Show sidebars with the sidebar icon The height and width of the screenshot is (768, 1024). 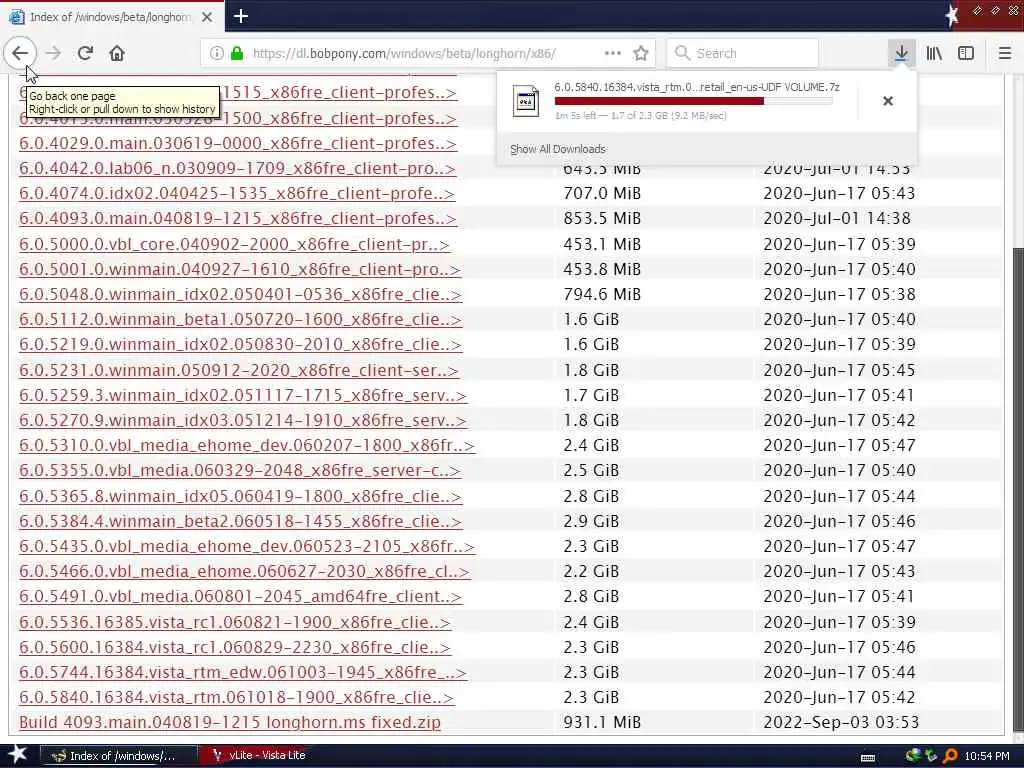click(x=966, y=54)
